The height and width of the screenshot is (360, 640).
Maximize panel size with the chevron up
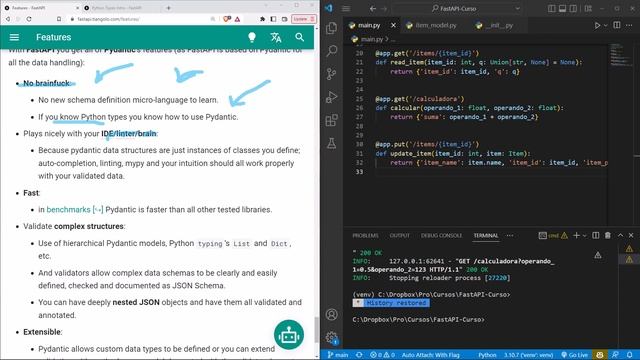coord(620,236)
